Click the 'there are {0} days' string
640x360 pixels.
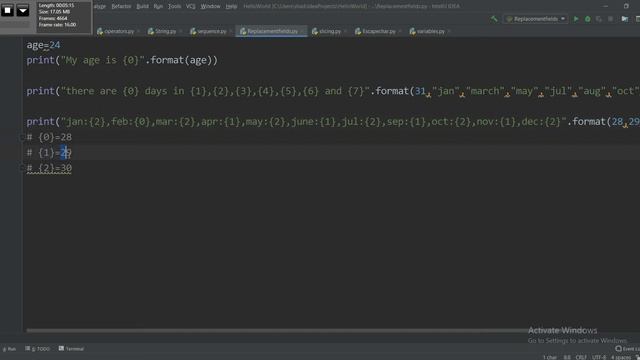tap(215, 91)
